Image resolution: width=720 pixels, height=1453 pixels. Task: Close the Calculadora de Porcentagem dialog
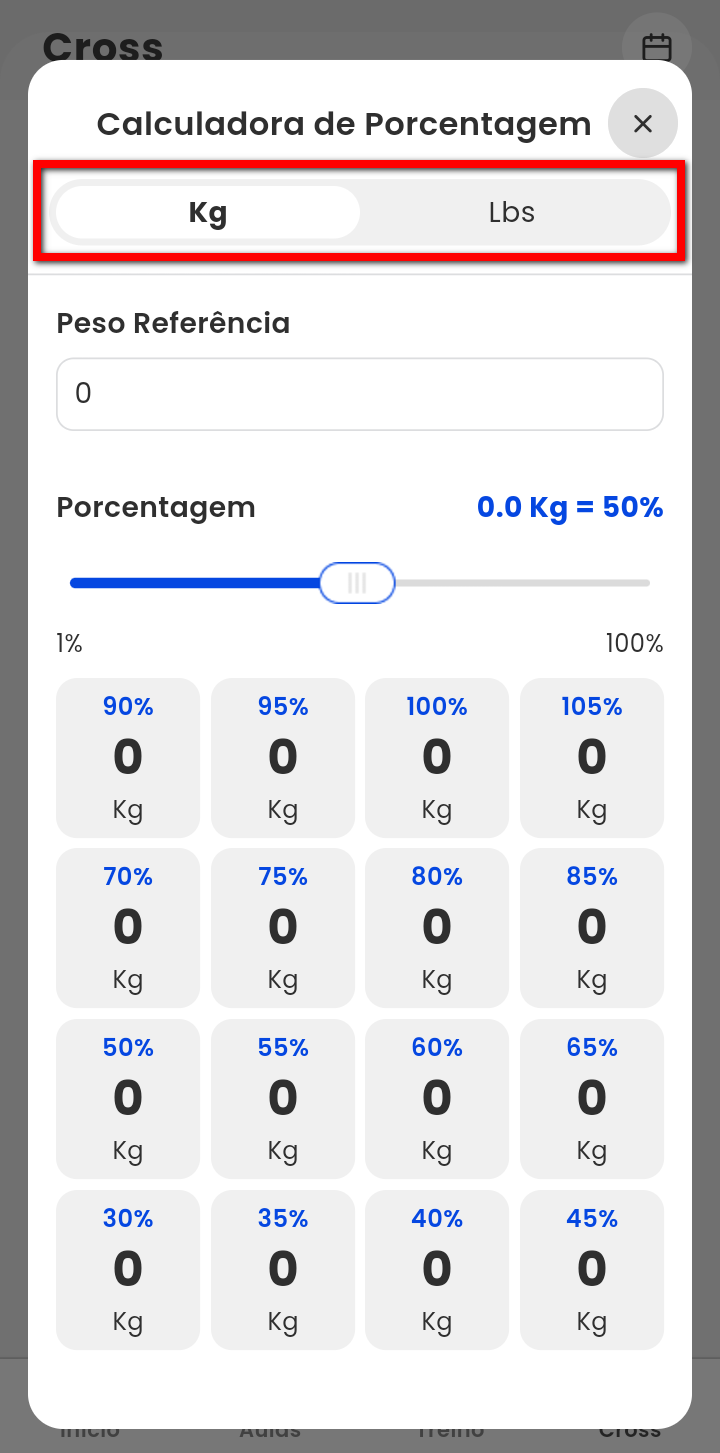click(x=643, y=123)
